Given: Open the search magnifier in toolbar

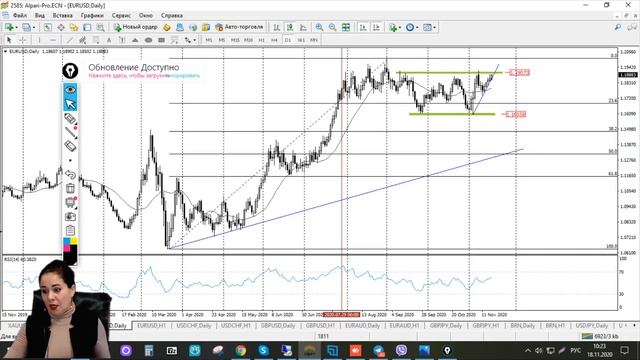Looking at the screenshot, I should point(618,27).
